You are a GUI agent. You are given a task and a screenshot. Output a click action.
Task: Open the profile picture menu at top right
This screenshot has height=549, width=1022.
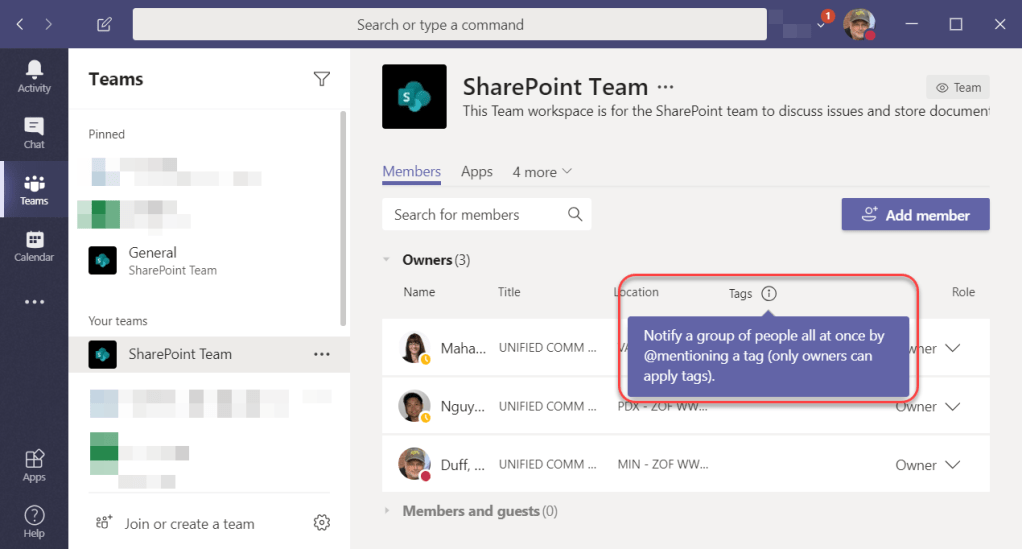(x=859, y=24)
